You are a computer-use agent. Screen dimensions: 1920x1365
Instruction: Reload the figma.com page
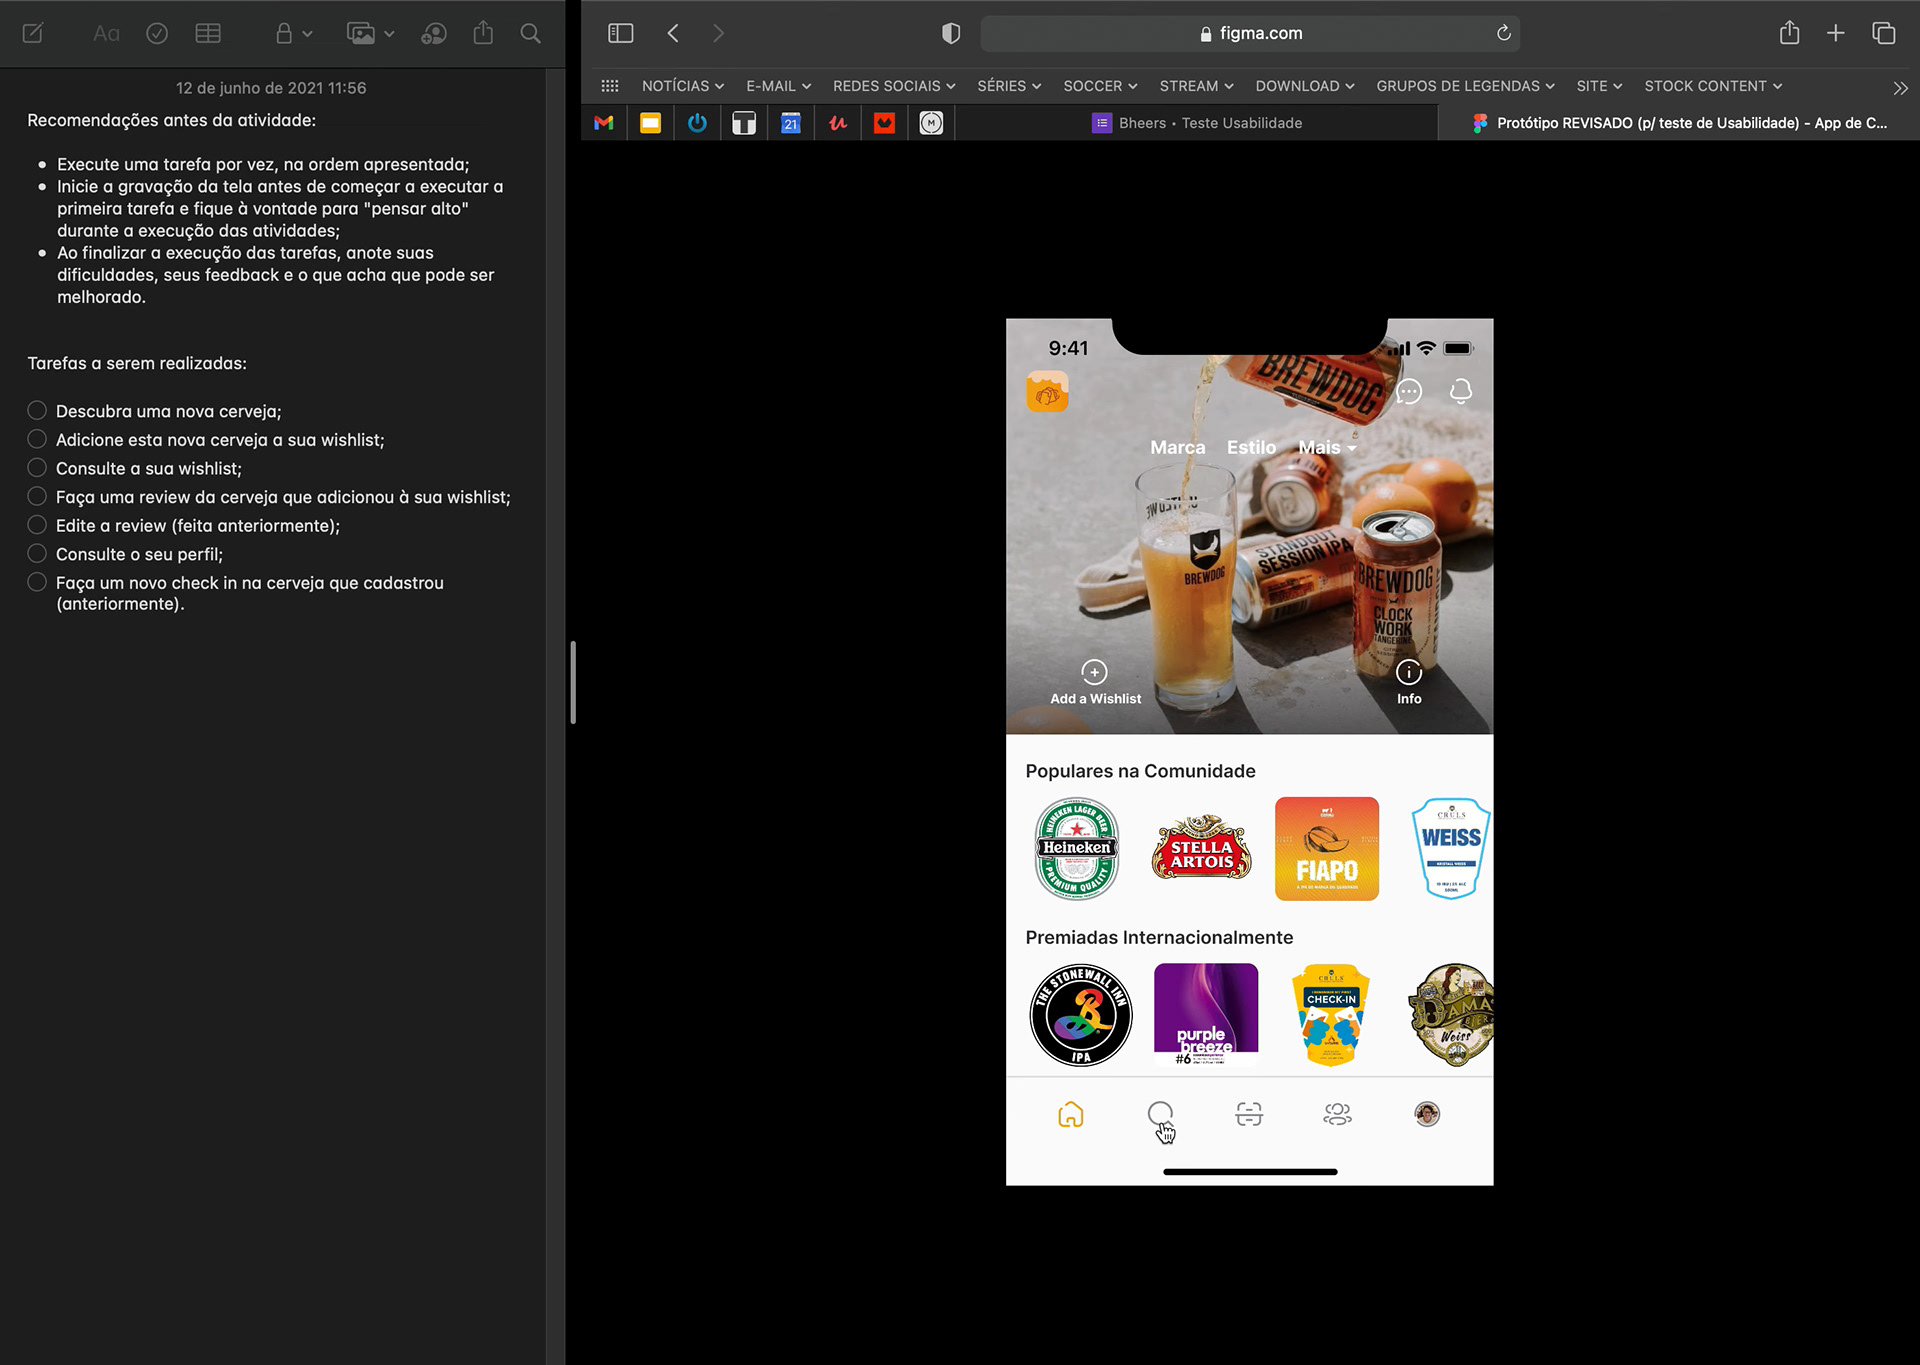(1503, 33)
